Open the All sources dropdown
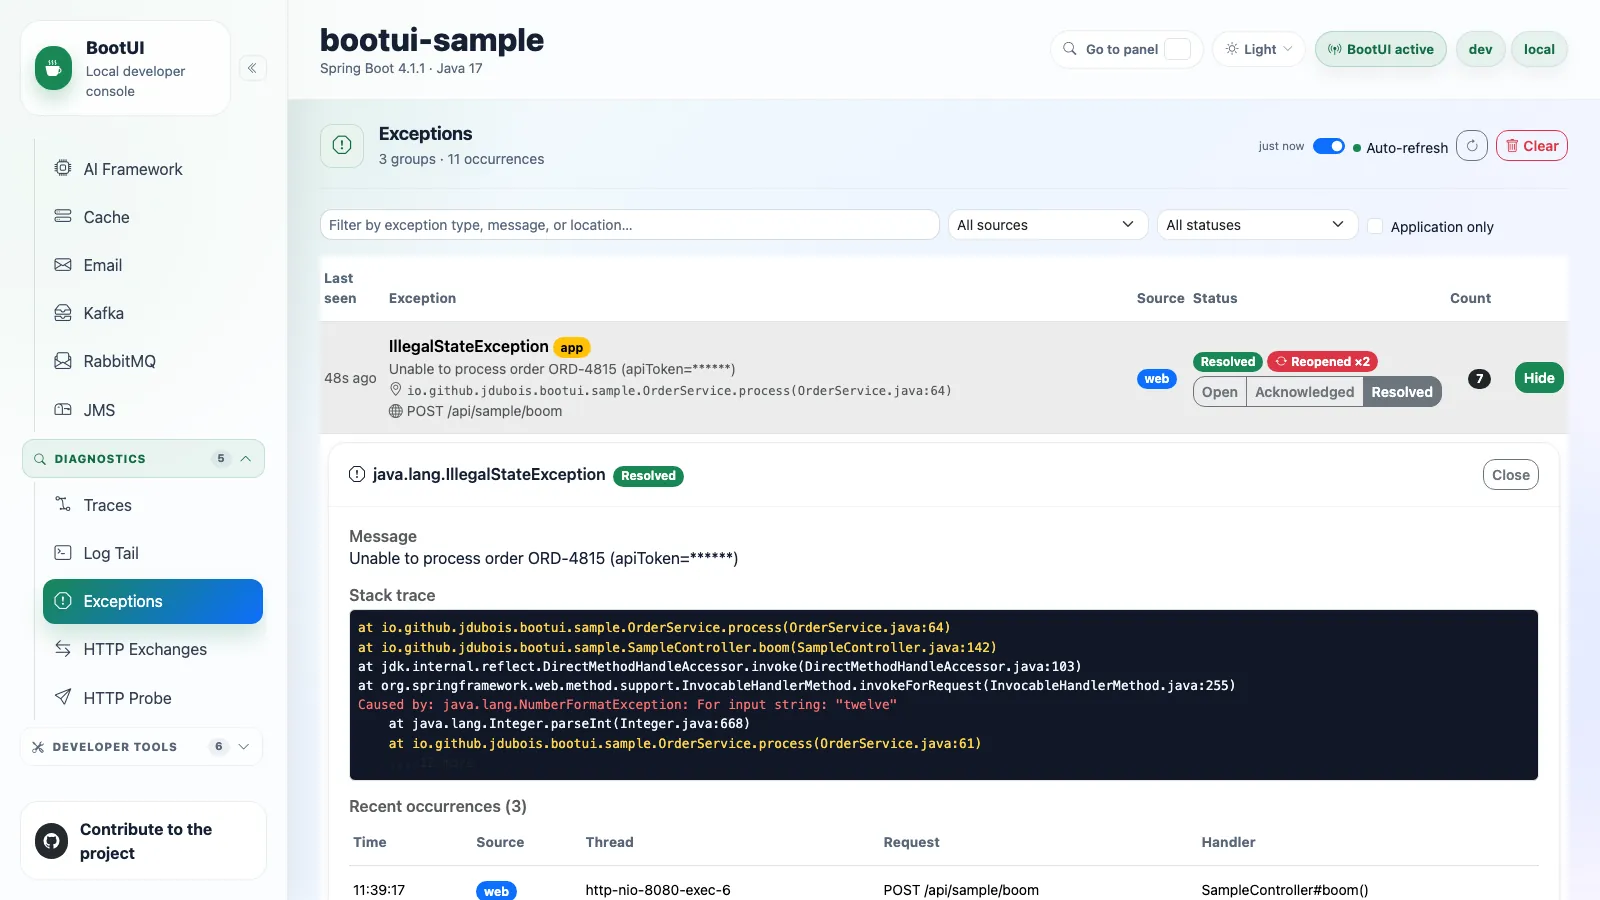1600x900 pixels. 1047,225
